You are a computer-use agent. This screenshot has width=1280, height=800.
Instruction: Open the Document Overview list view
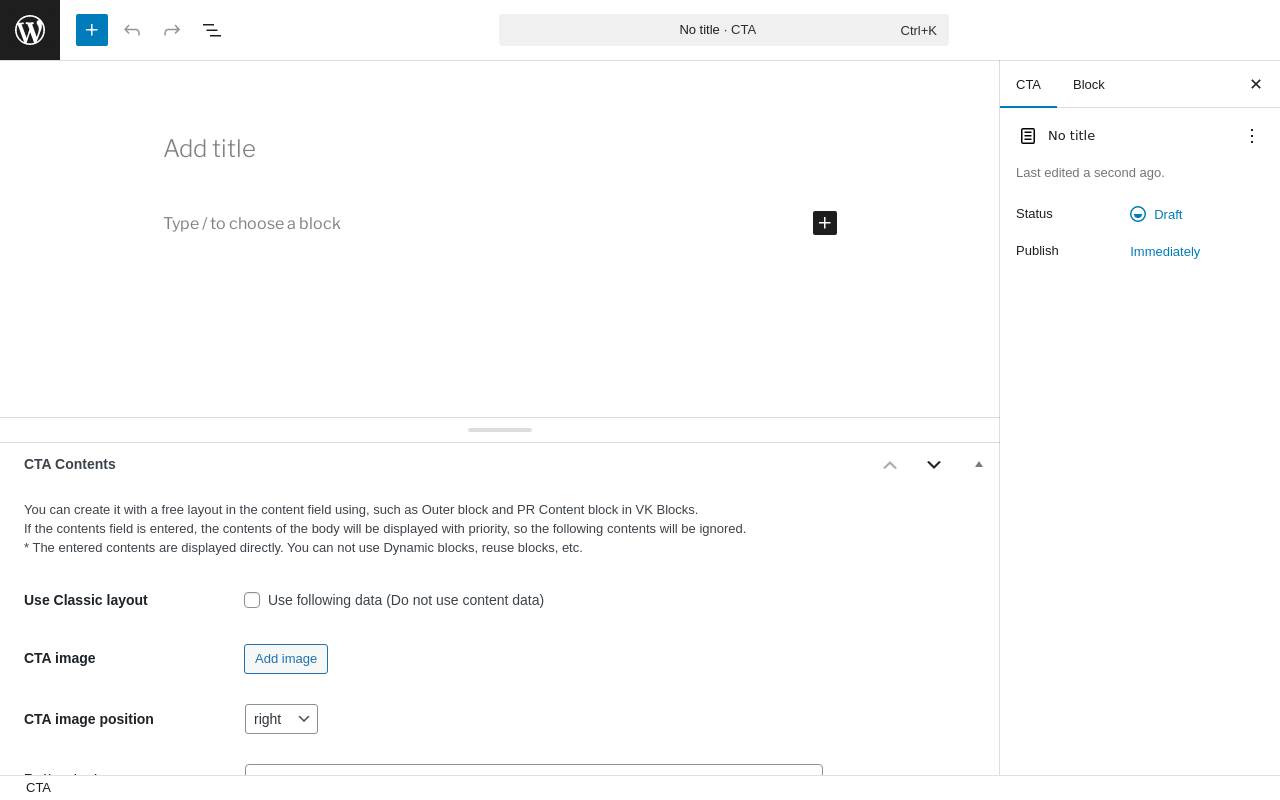(x=212, y=30)
